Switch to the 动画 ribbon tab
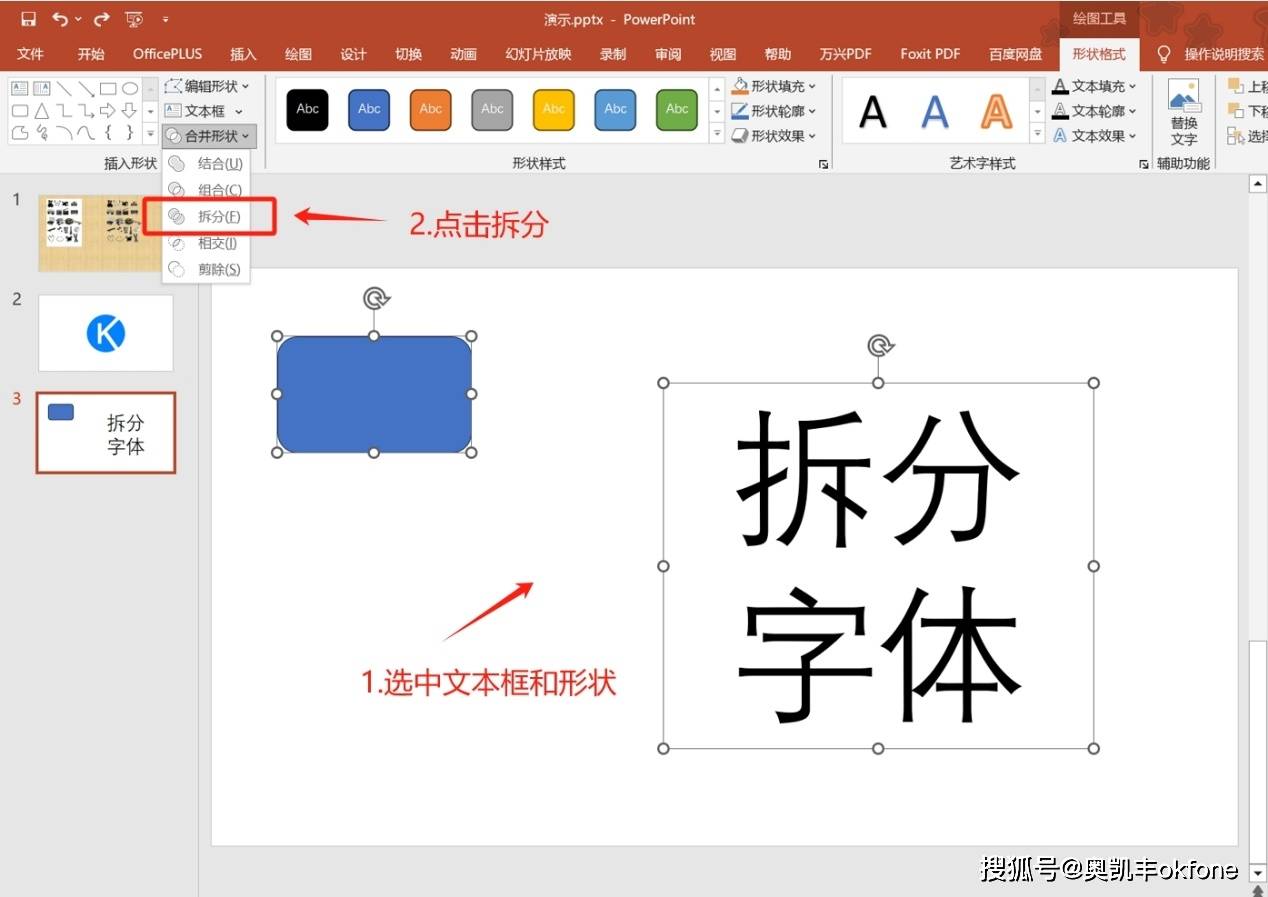Image resolution: width=1268 pixels, height=897 pixels. [463, 54]
